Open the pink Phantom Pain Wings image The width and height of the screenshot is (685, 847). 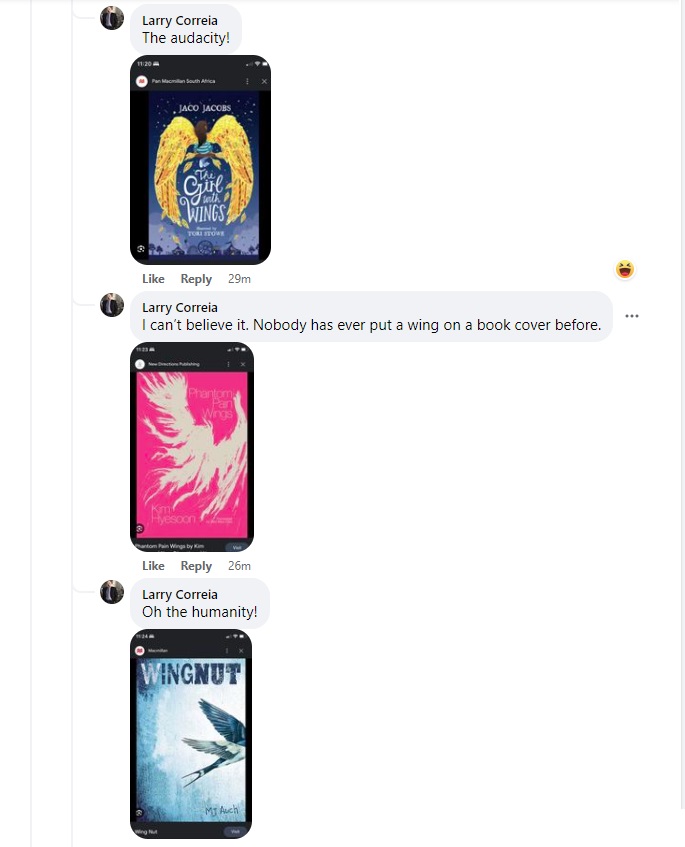[192, 447]
